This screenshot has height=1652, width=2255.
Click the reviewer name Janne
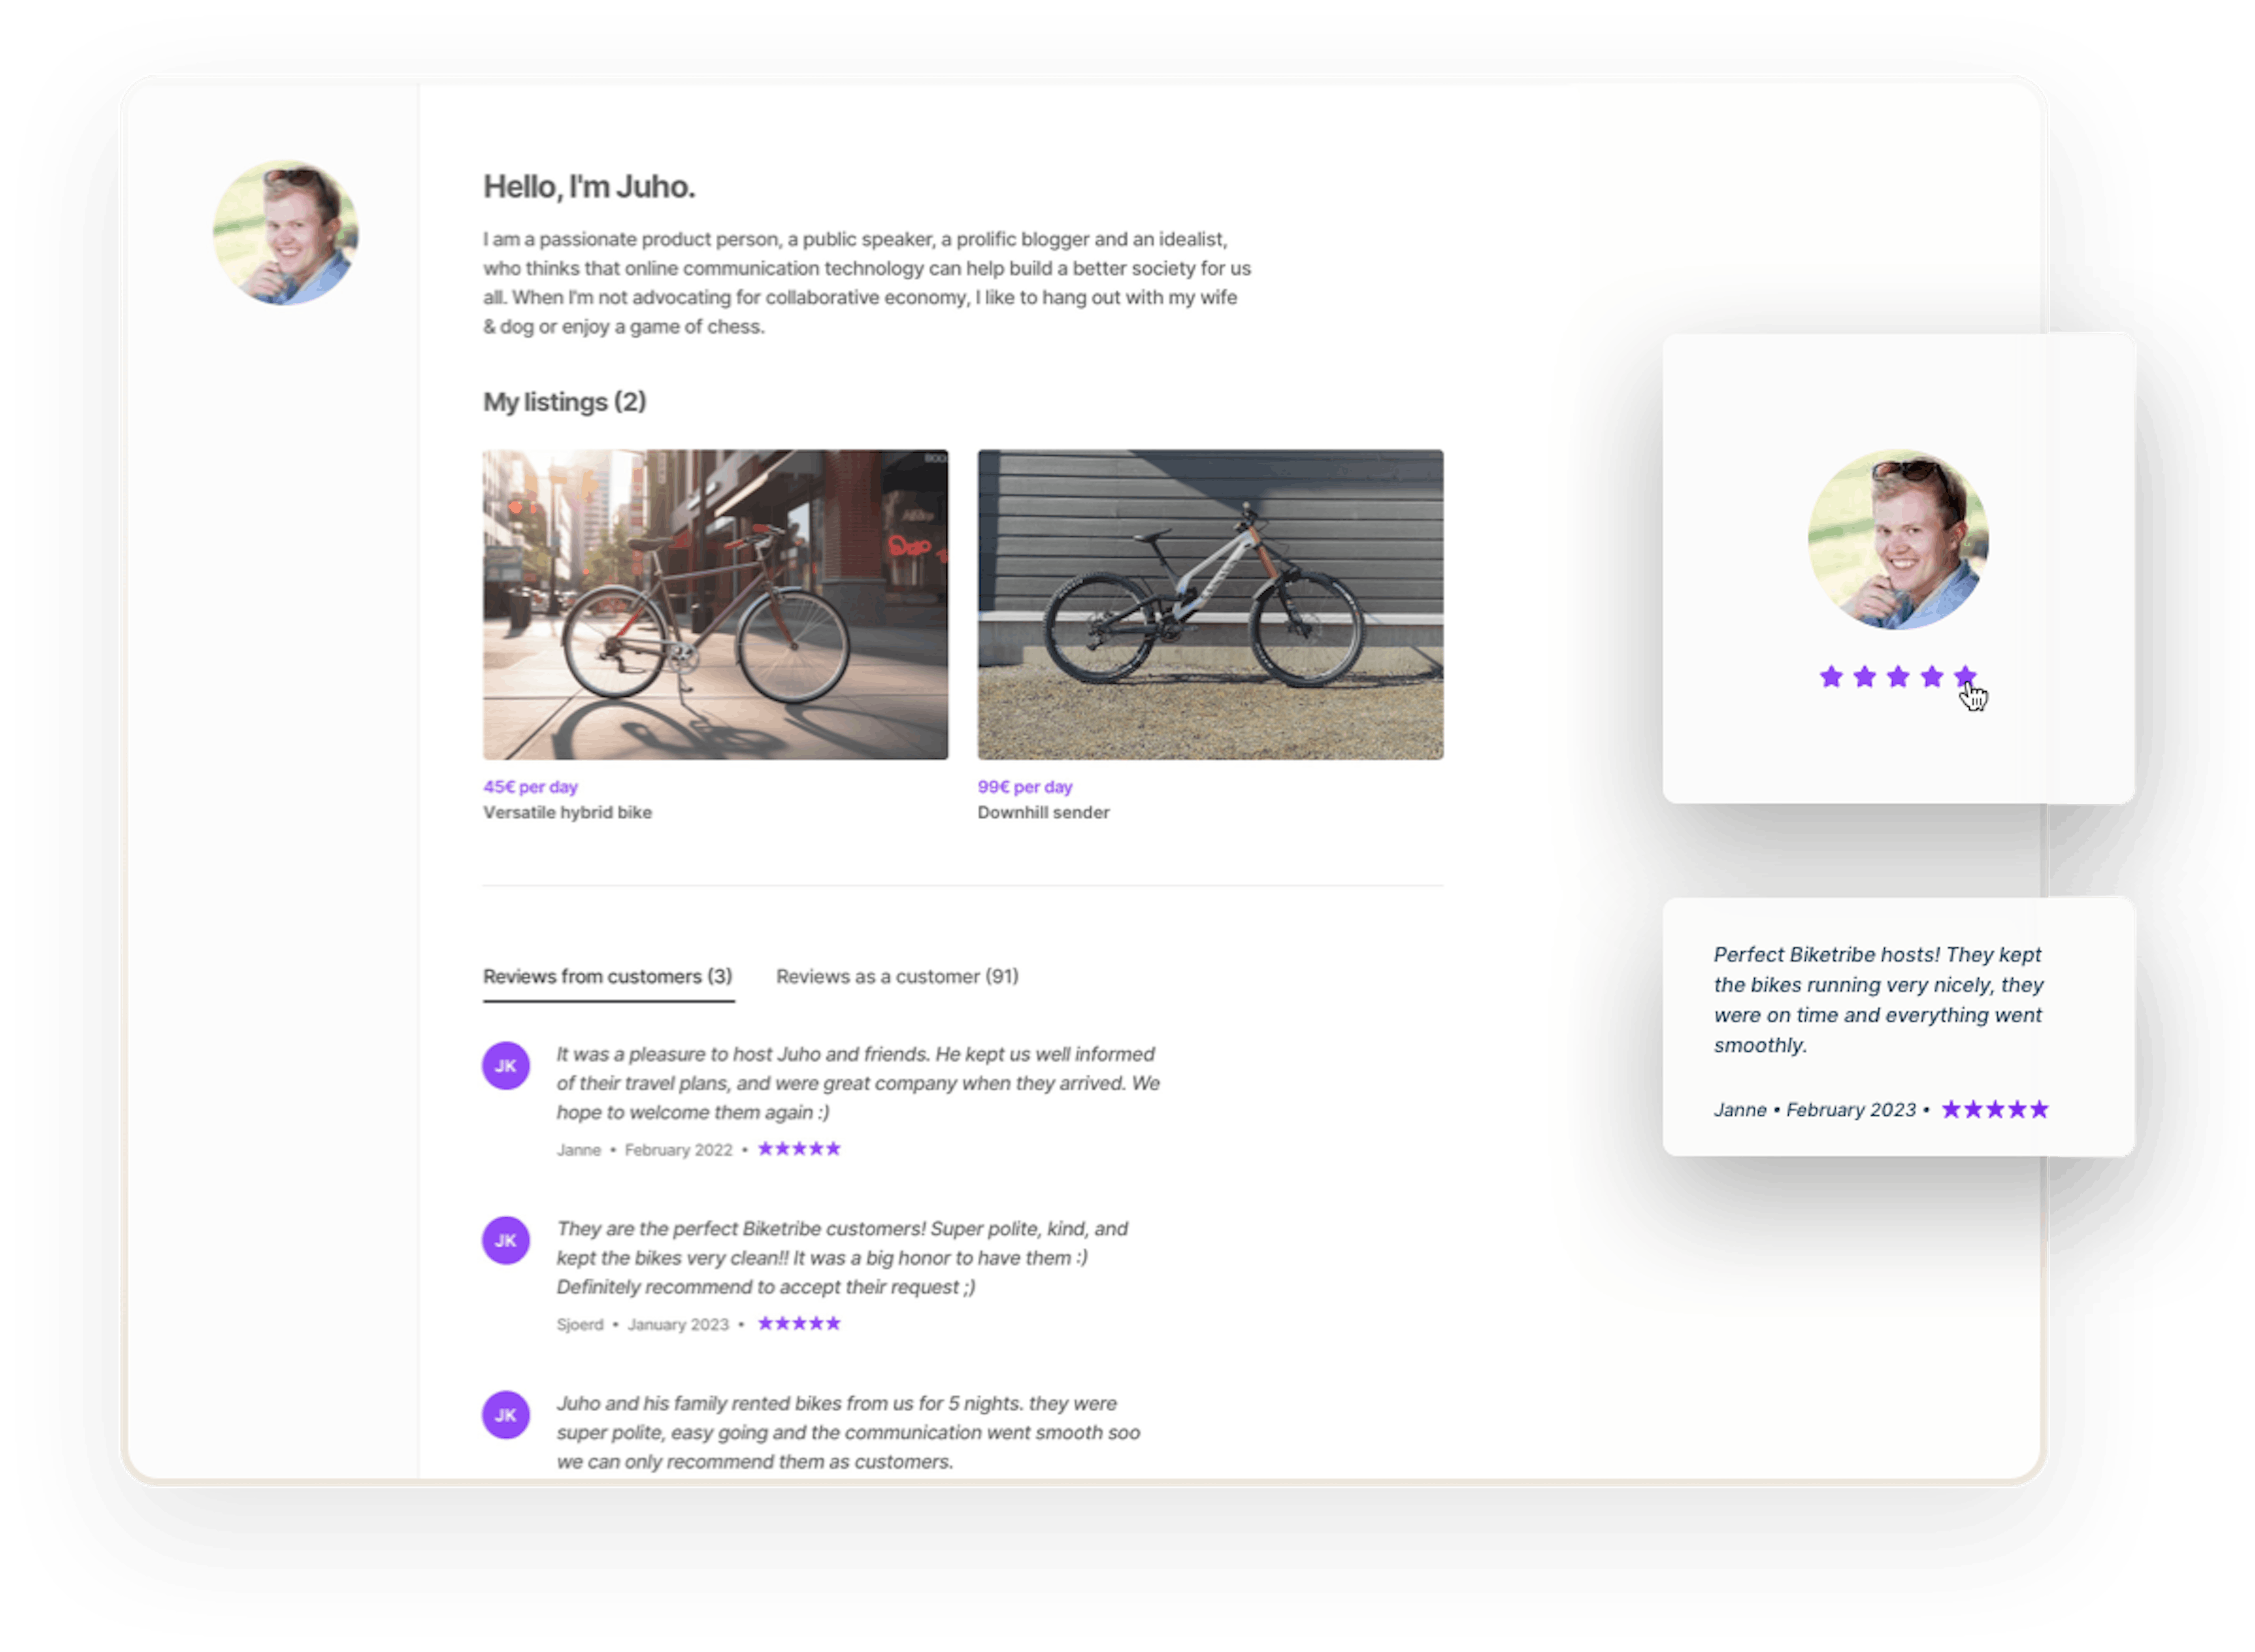coord(580,1150)
